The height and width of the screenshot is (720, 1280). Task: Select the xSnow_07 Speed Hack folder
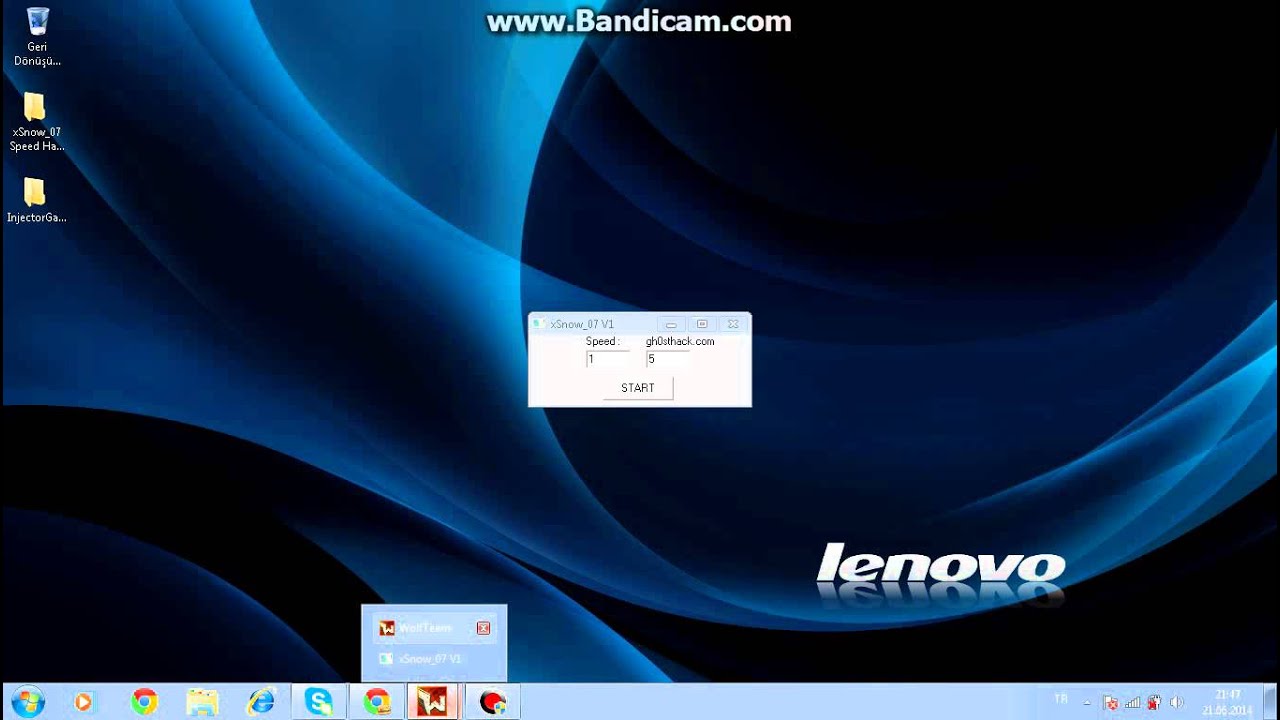[36, 122]
